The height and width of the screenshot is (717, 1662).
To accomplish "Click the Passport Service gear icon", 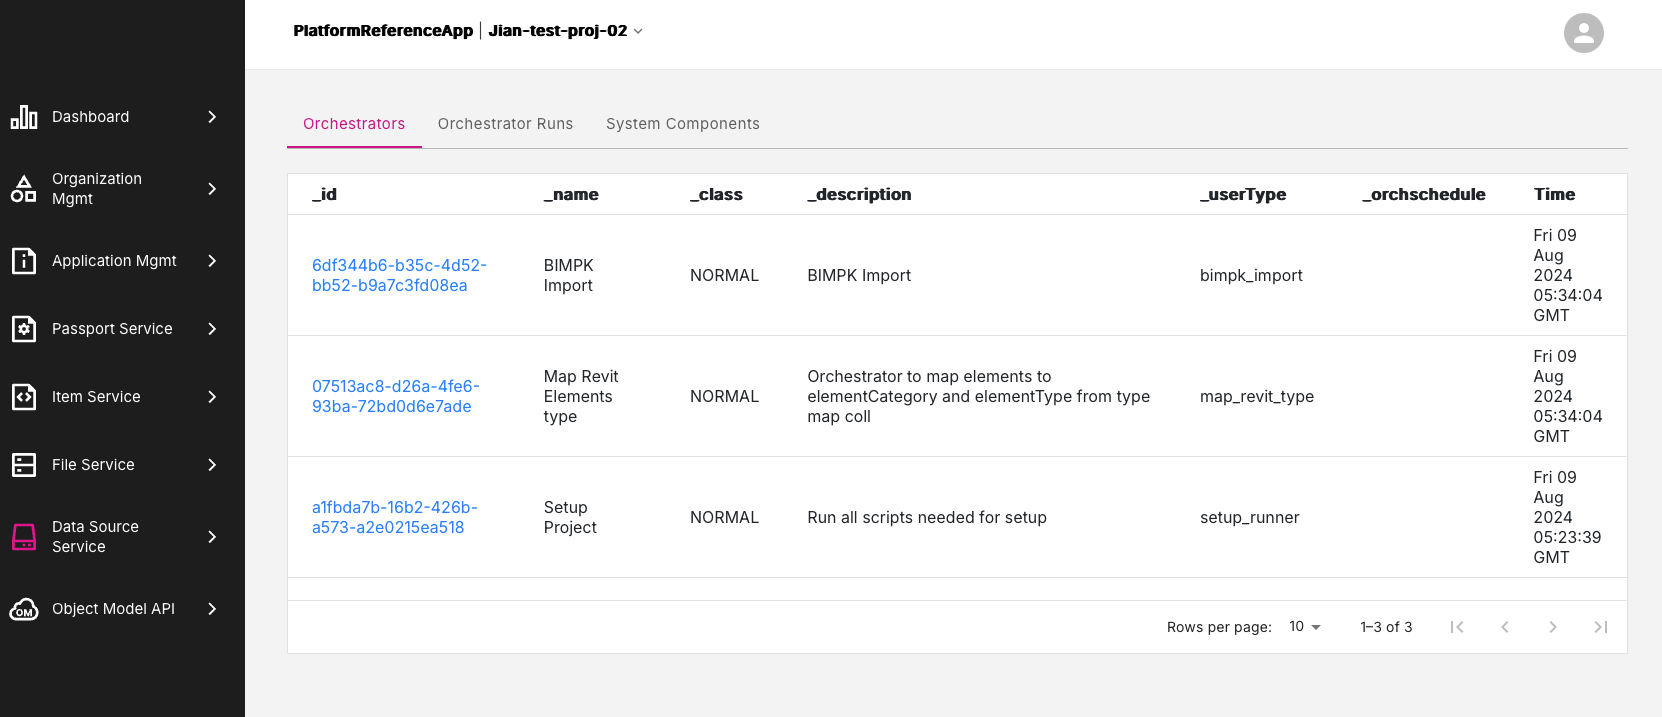I will click(24, 329).
